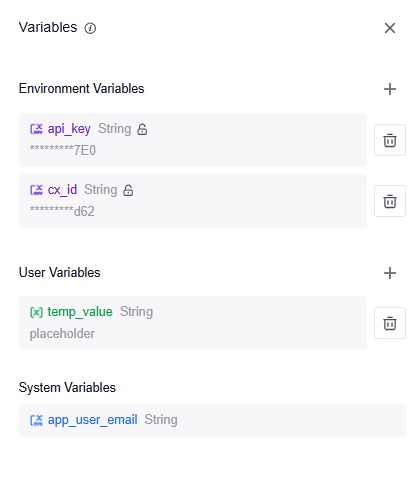Delete the temp_value variable
The image size is (420, 489).
(390, 323)
